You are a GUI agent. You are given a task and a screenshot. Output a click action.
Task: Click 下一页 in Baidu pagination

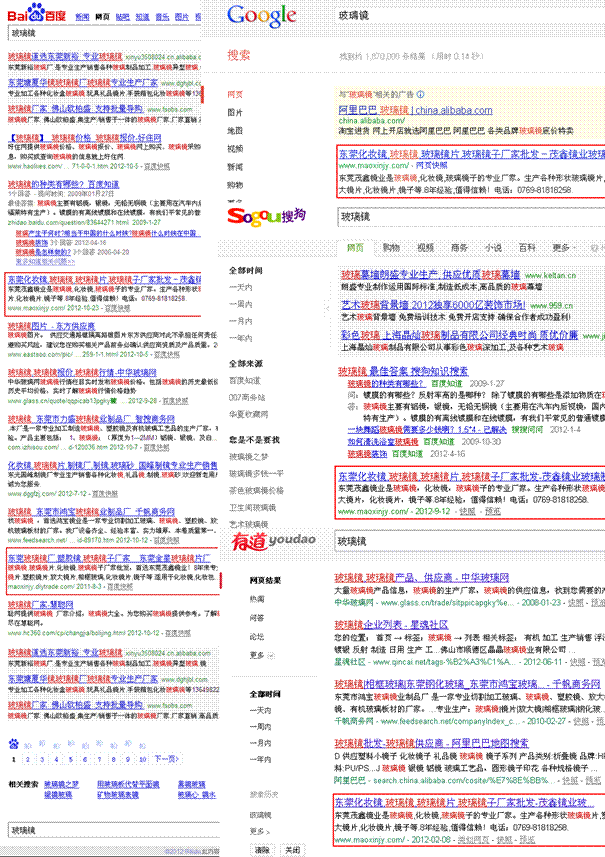[x=167, y=759]
